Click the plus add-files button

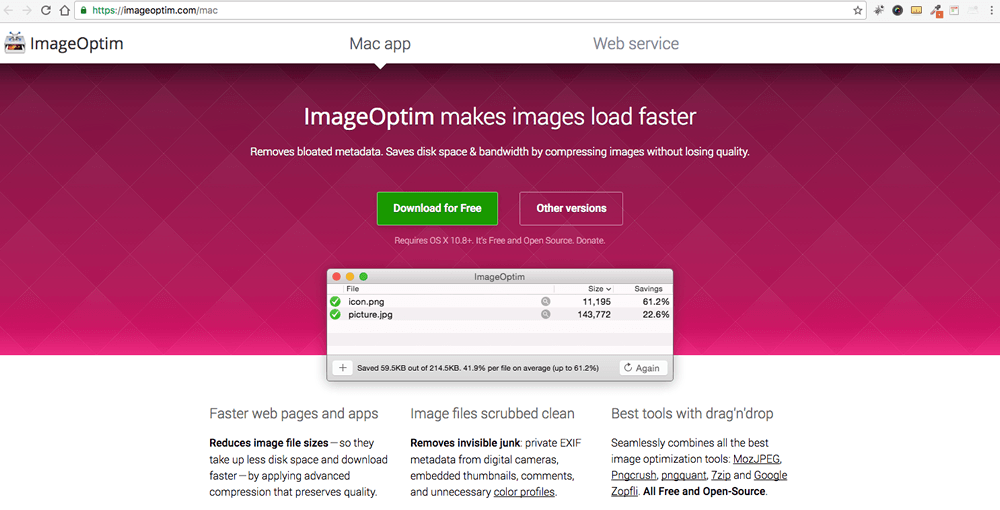(x=342, y=368)
